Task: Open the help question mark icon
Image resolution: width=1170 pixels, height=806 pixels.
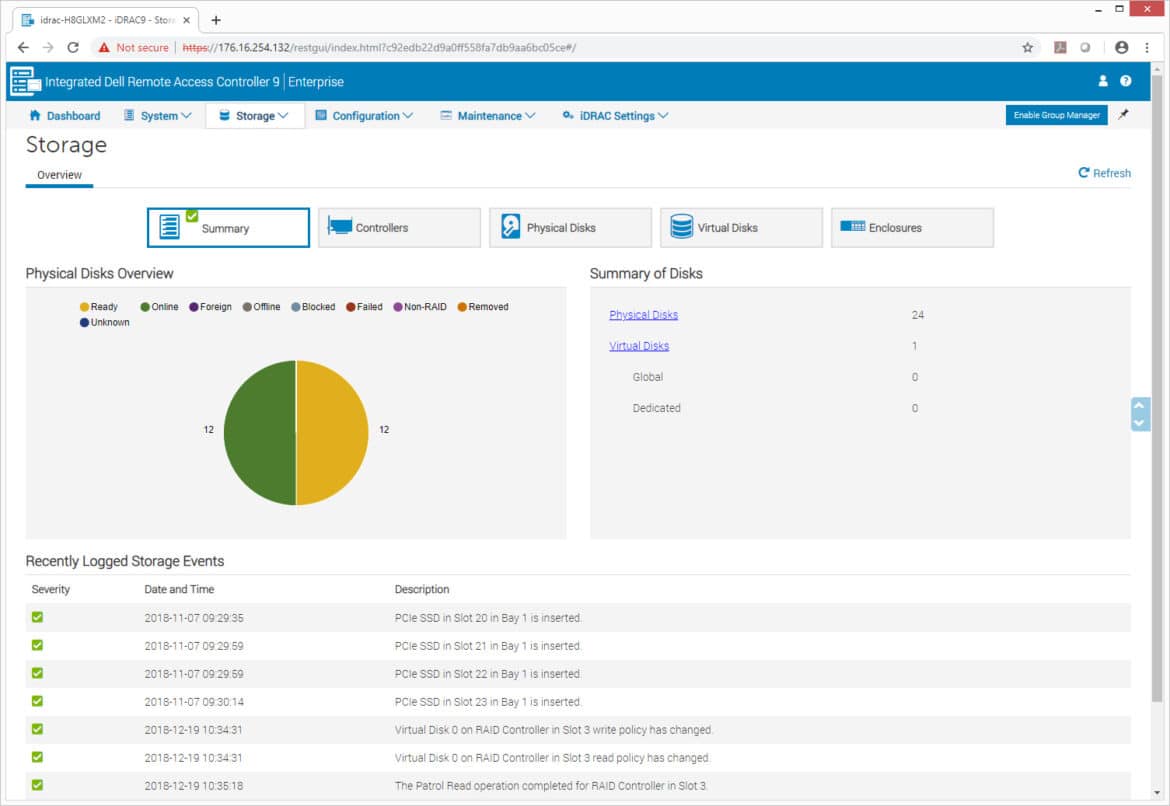Action: [x=1125, y=81]
